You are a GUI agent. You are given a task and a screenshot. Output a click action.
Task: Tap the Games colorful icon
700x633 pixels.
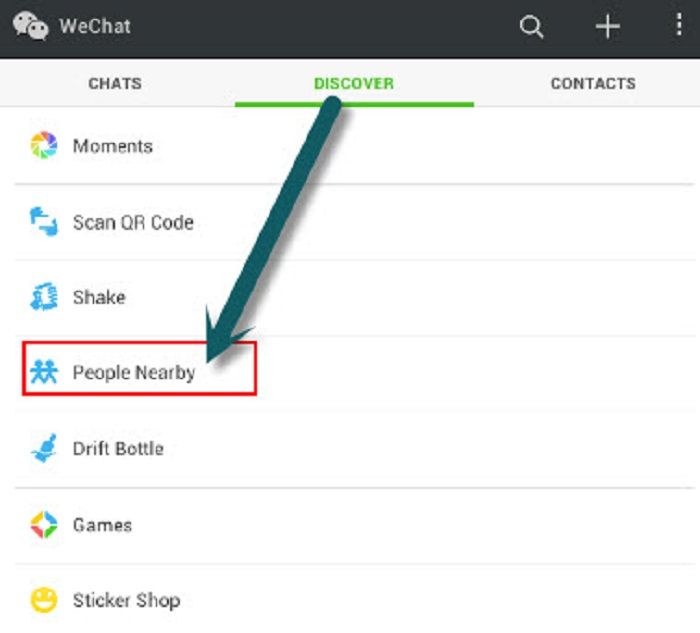[x=44, y=525]
